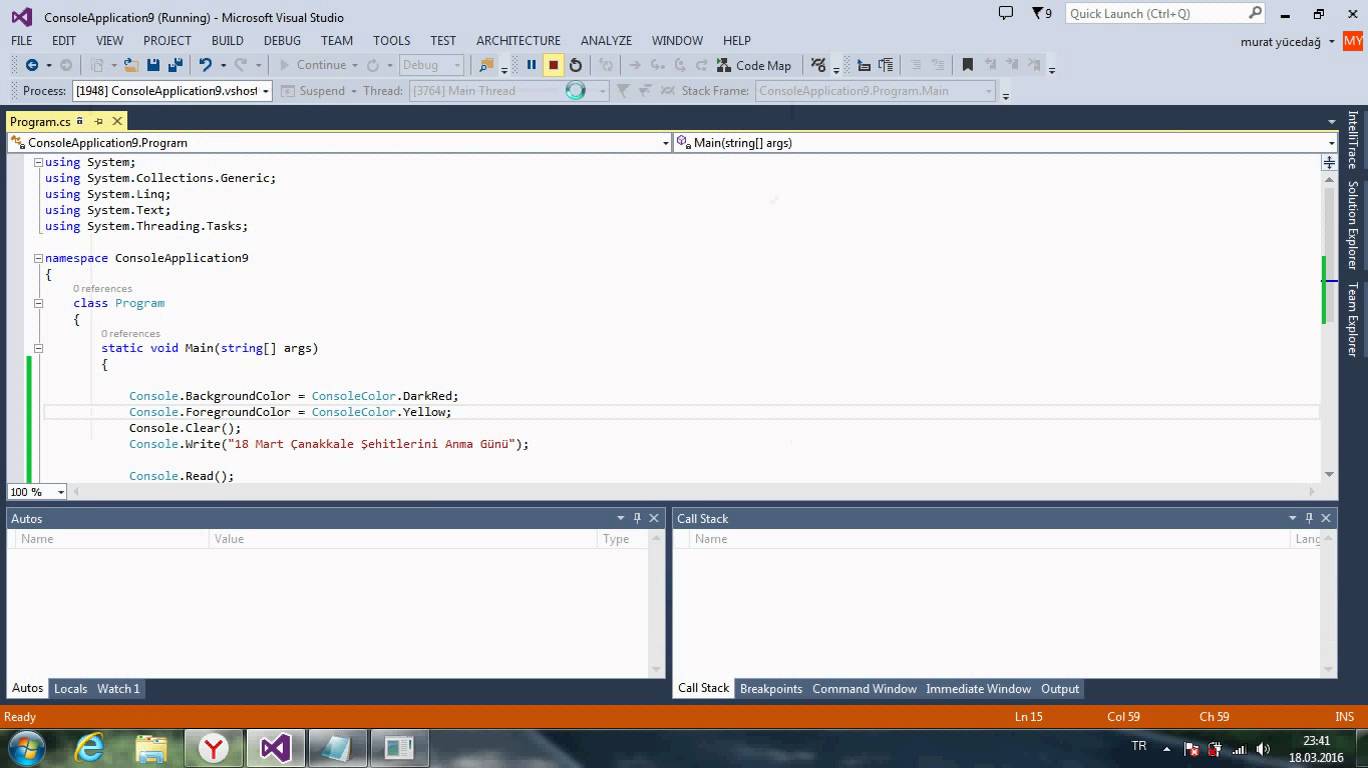Open the Process dropdown list
Screen dimensions: 1368x768
265,90
